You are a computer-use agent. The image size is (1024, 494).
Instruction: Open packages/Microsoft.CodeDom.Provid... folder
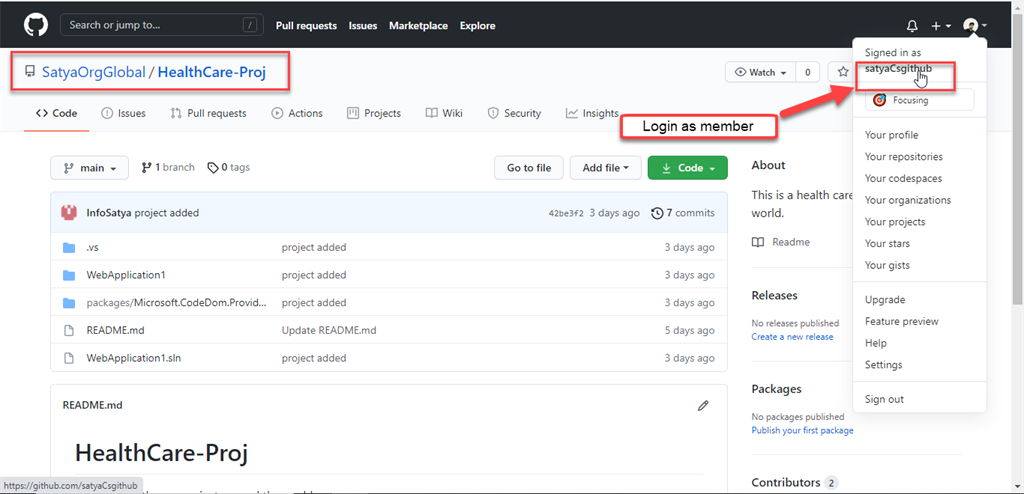pos(177,303)
